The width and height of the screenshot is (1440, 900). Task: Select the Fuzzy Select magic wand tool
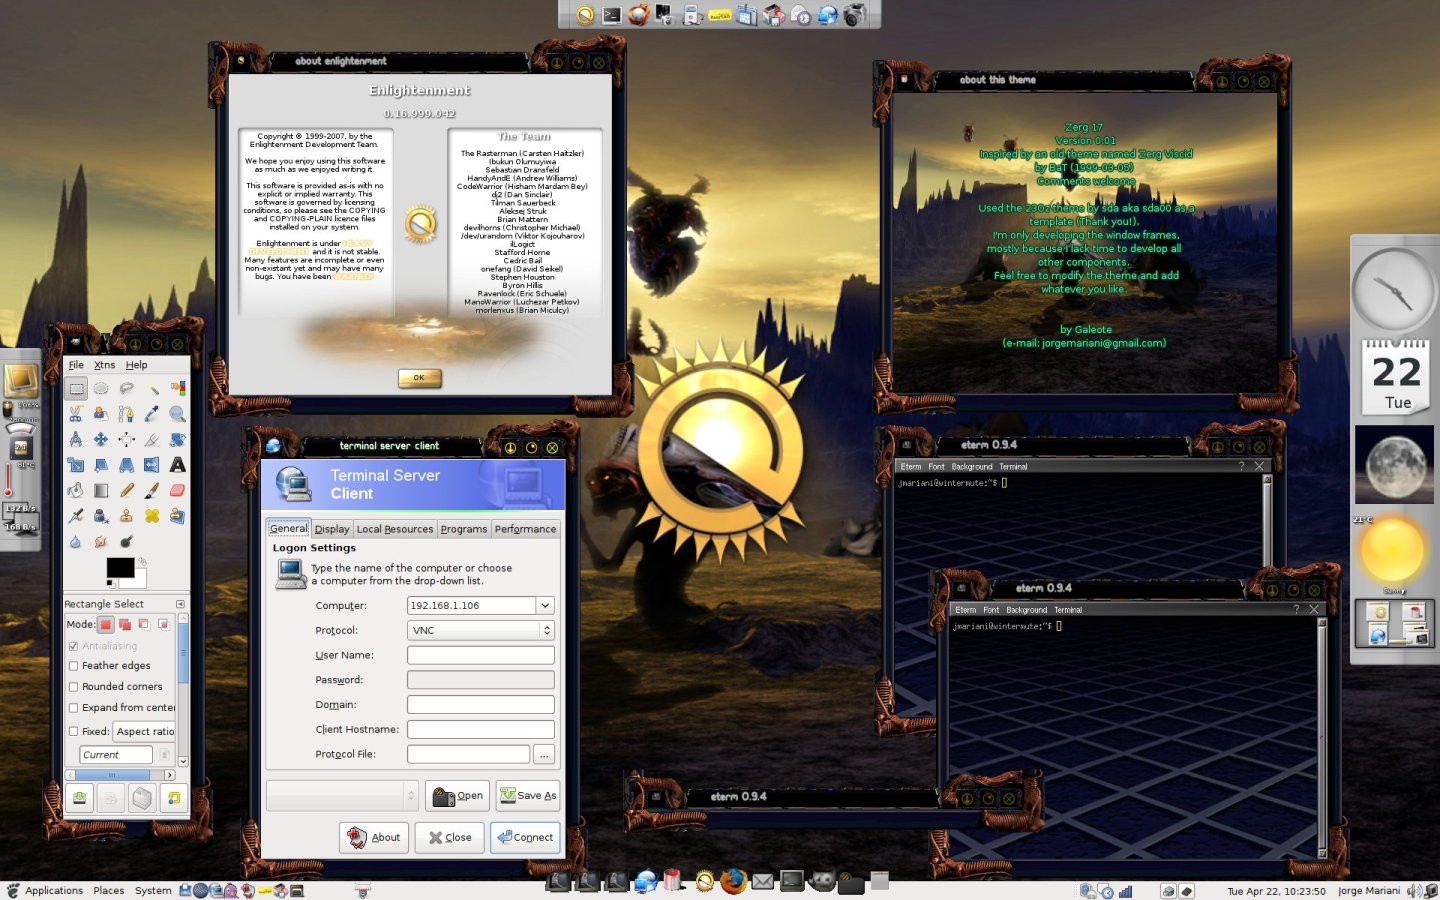[152, 388]
